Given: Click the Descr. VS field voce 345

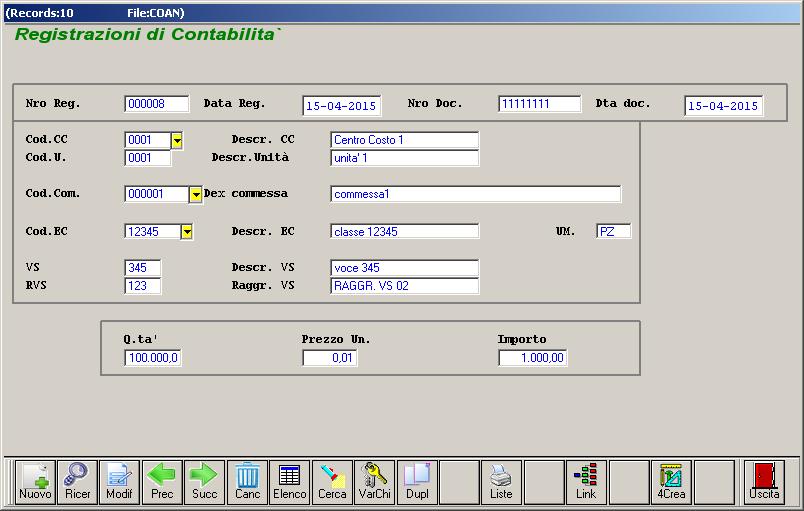Looking at the screenshot, I should (405, 268).
